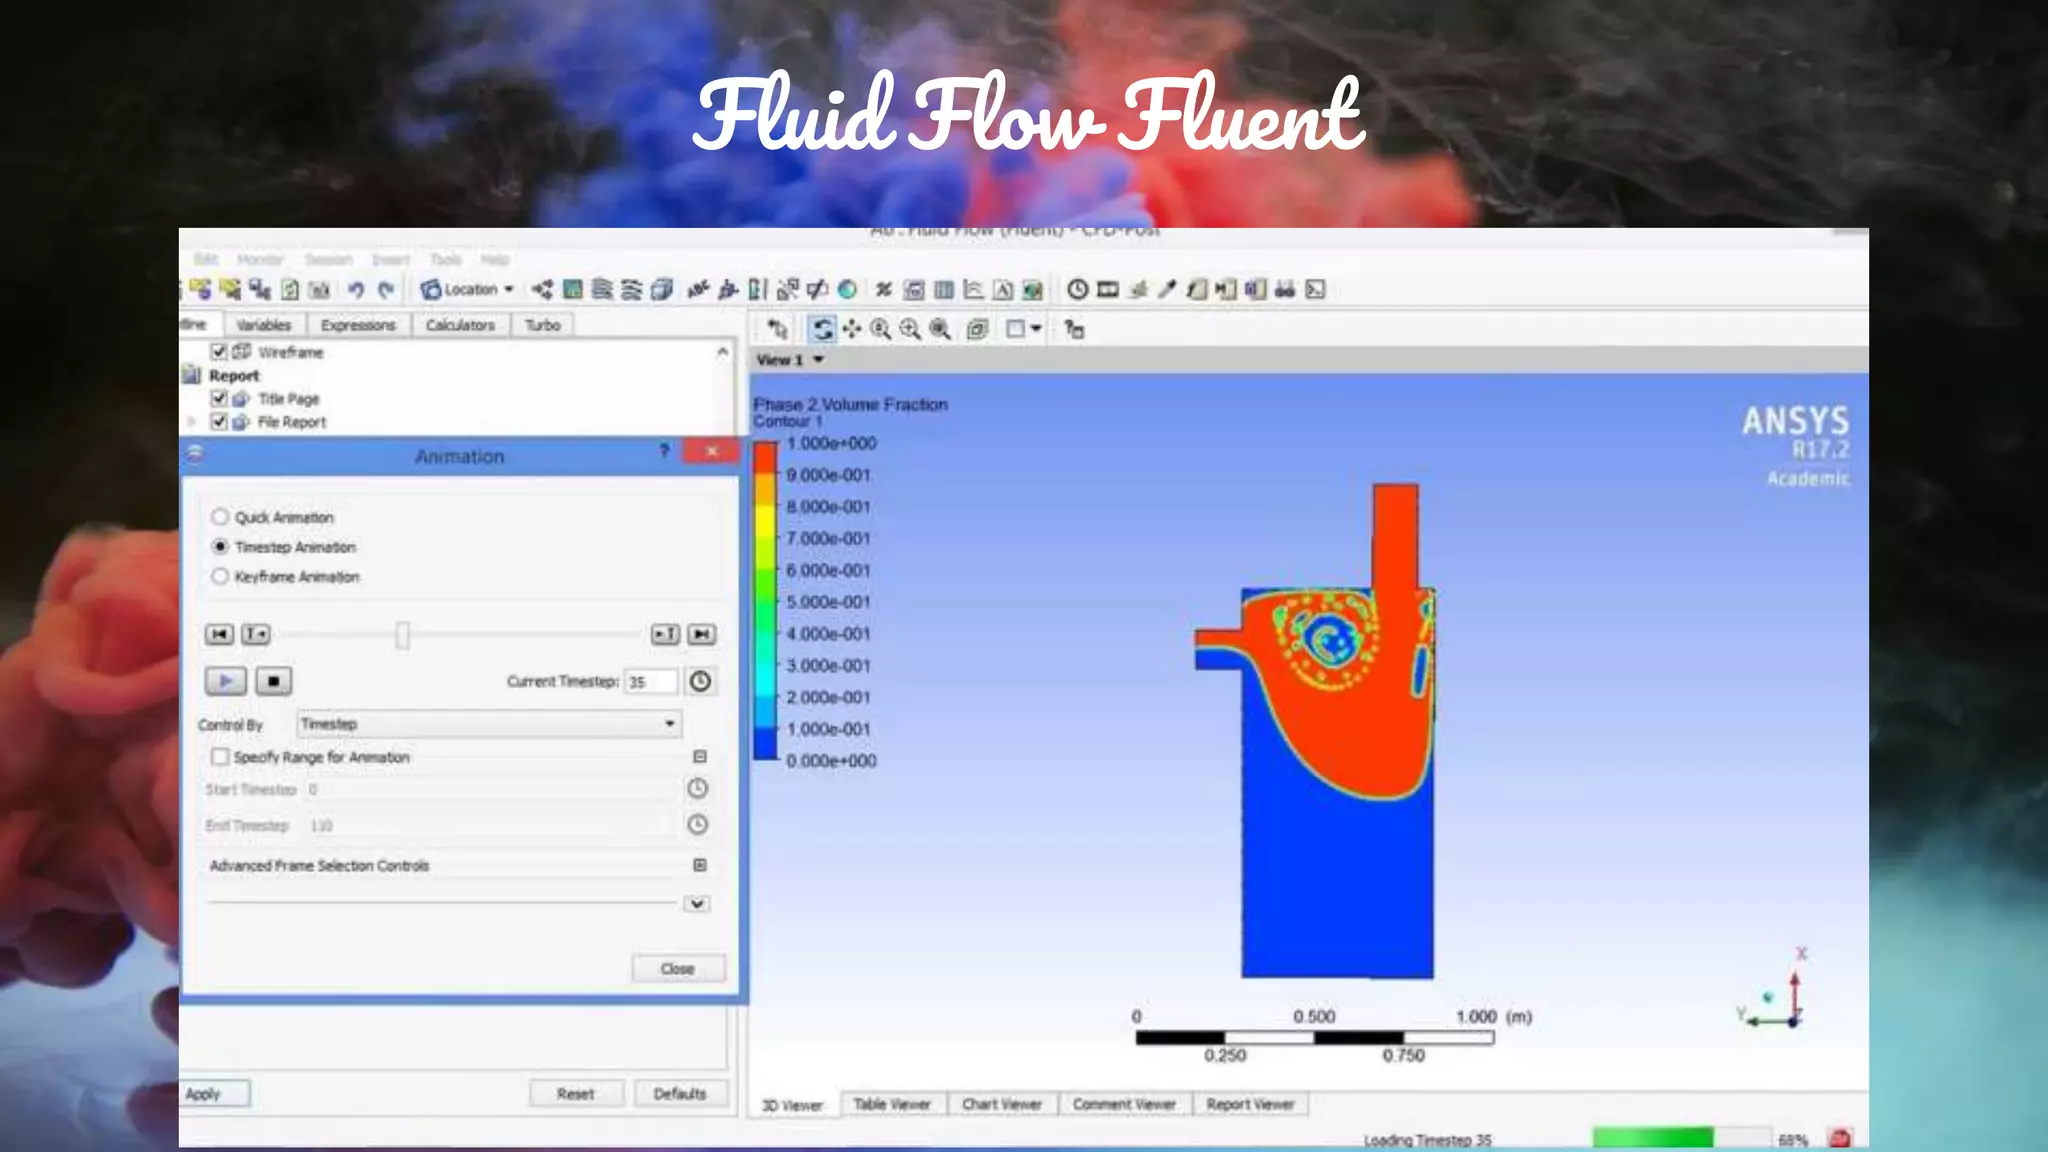
Task: Insert a Volume Rendering object
Action: (661, 290)
